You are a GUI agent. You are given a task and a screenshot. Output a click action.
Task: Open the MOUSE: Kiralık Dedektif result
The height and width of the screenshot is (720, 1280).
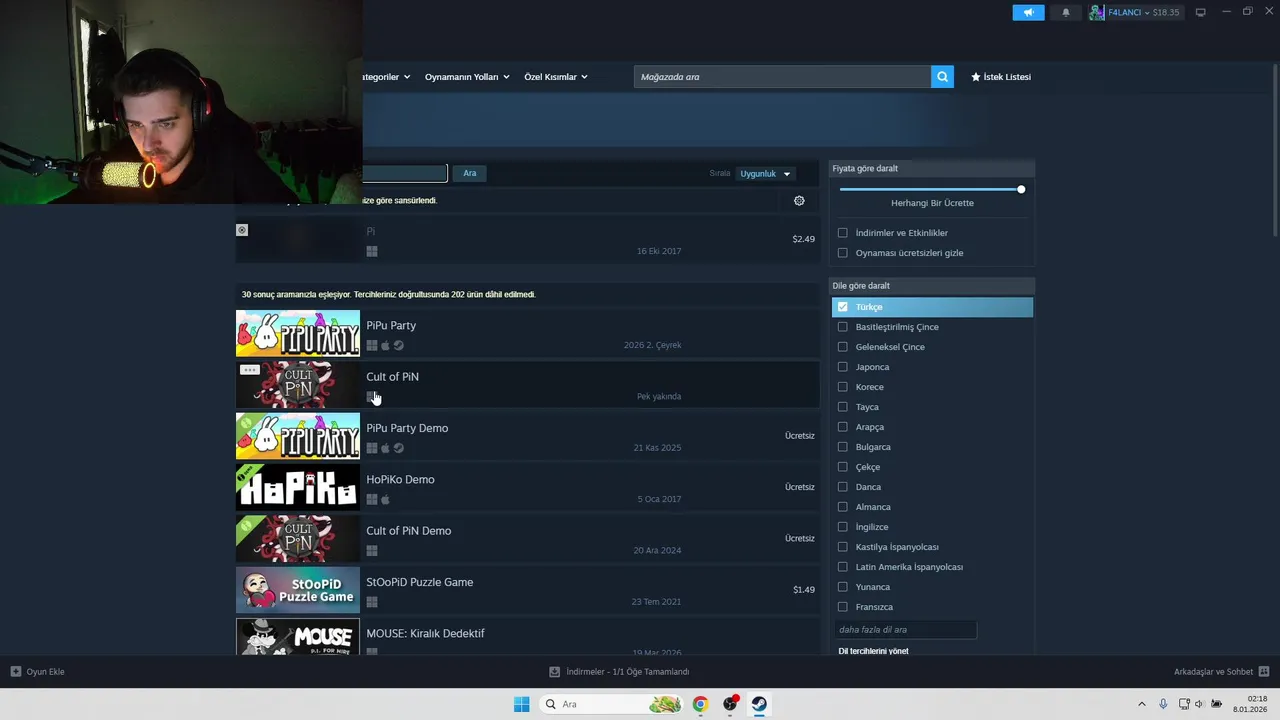pos(527,637)
